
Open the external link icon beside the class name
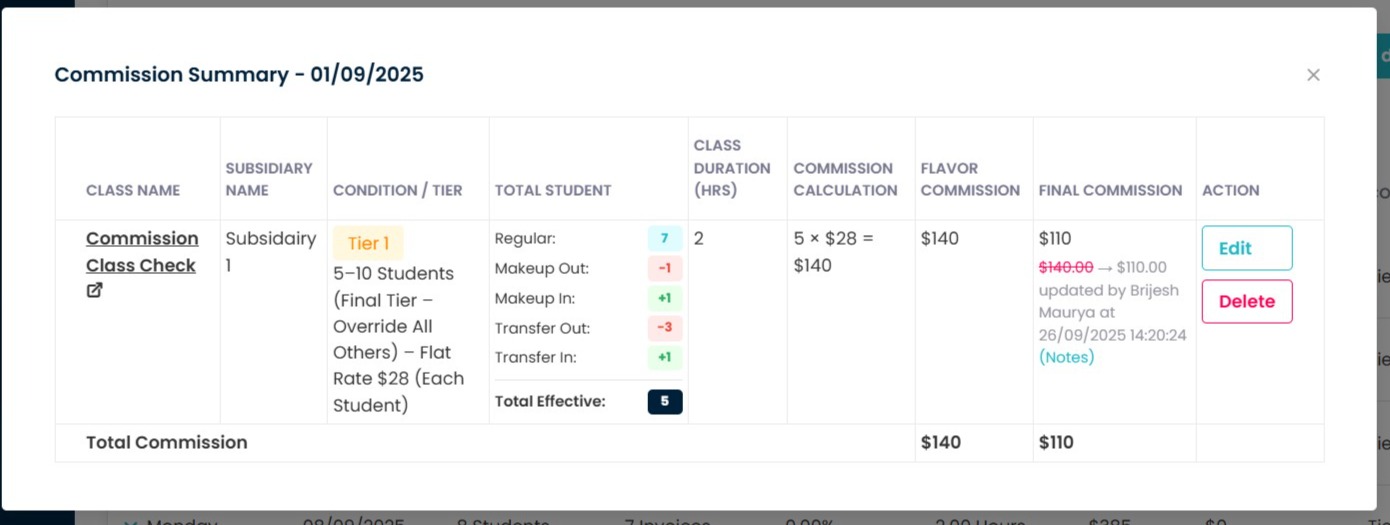pos(94,291)
